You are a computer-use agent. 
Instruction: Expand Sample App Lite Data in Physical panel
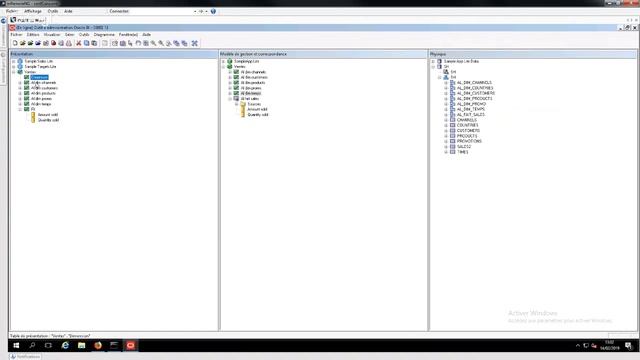(433, 61)
